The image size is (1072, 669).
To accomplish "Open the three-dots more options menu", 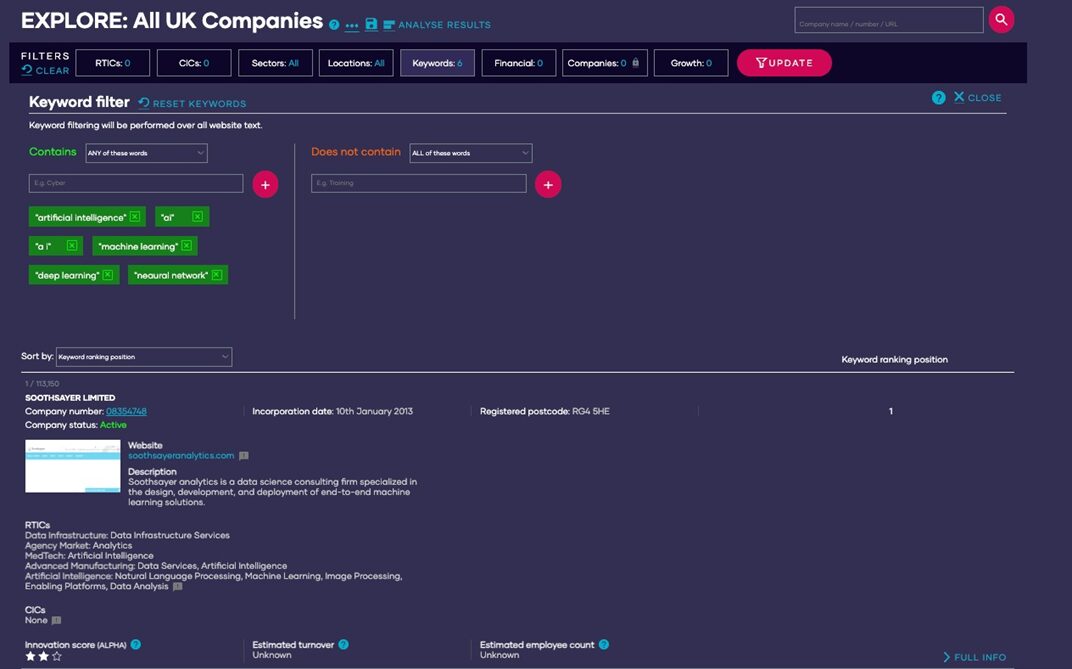I will click(352, 25).
